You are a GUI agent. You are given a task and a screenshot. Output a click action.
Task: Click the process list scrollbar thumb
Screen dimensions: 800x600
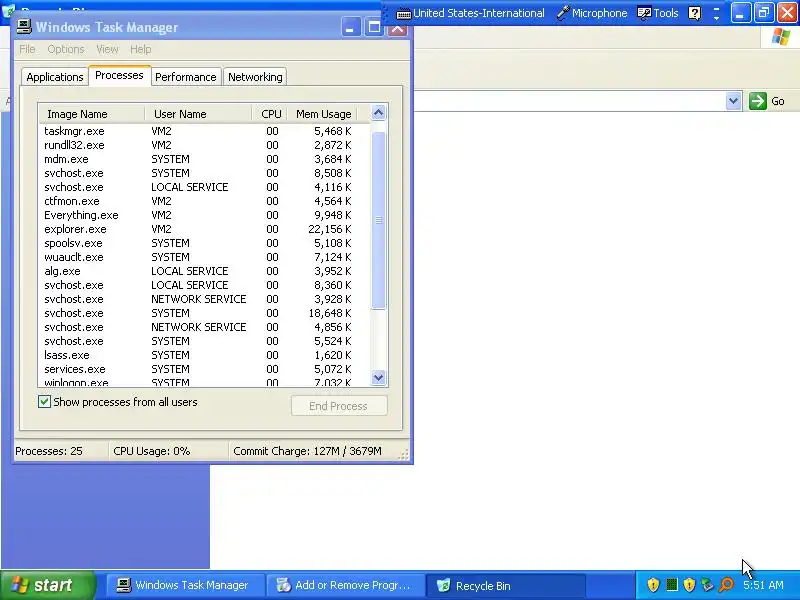379,220
